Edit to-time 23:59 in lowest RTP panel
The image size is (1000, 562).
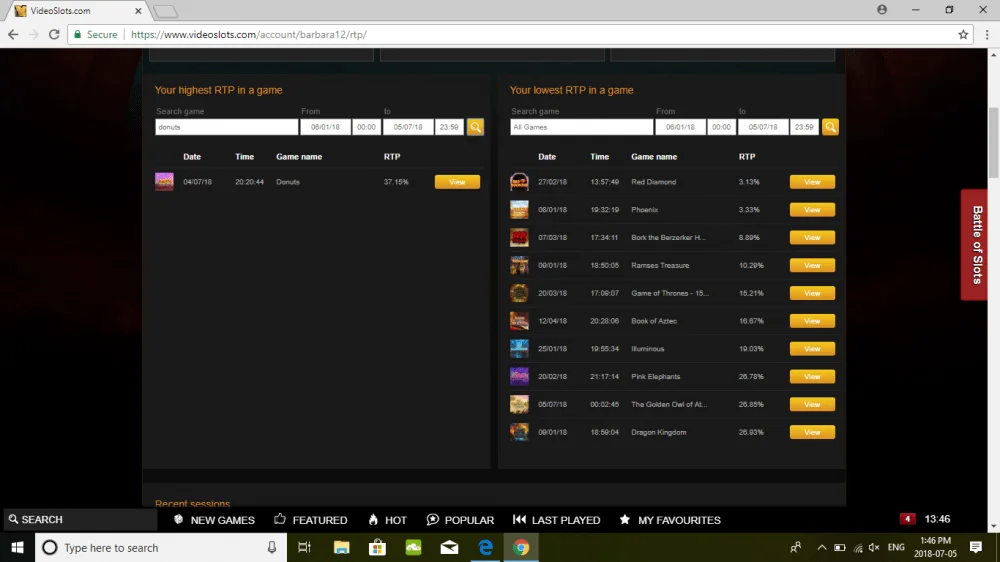[804, 127]
